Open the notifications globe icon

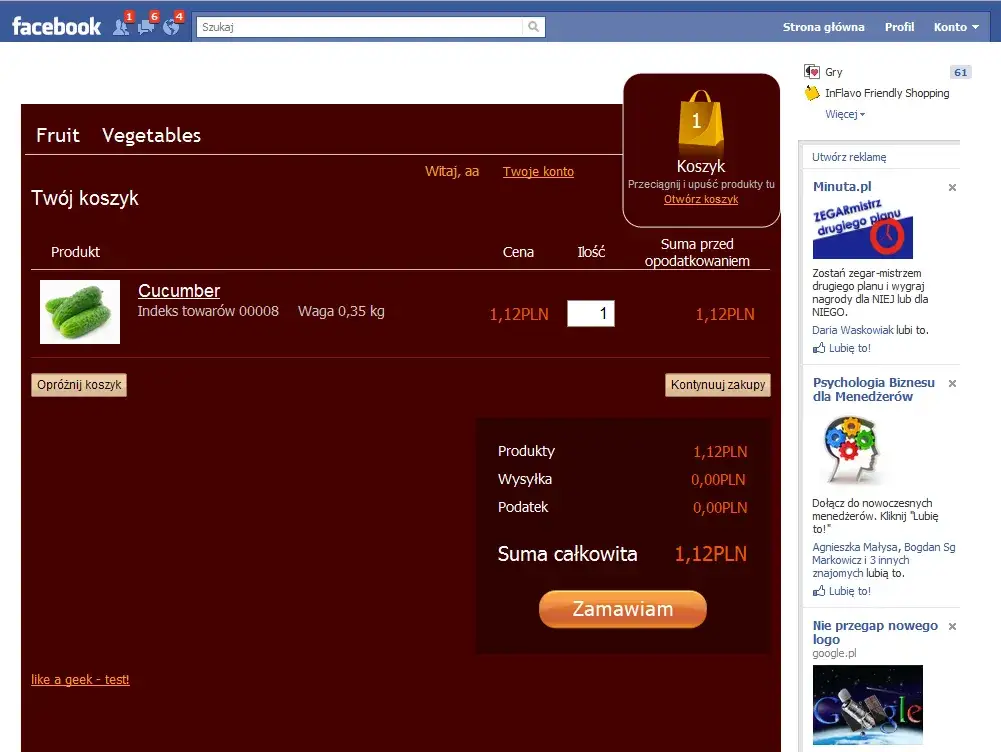tap(171, 27)
